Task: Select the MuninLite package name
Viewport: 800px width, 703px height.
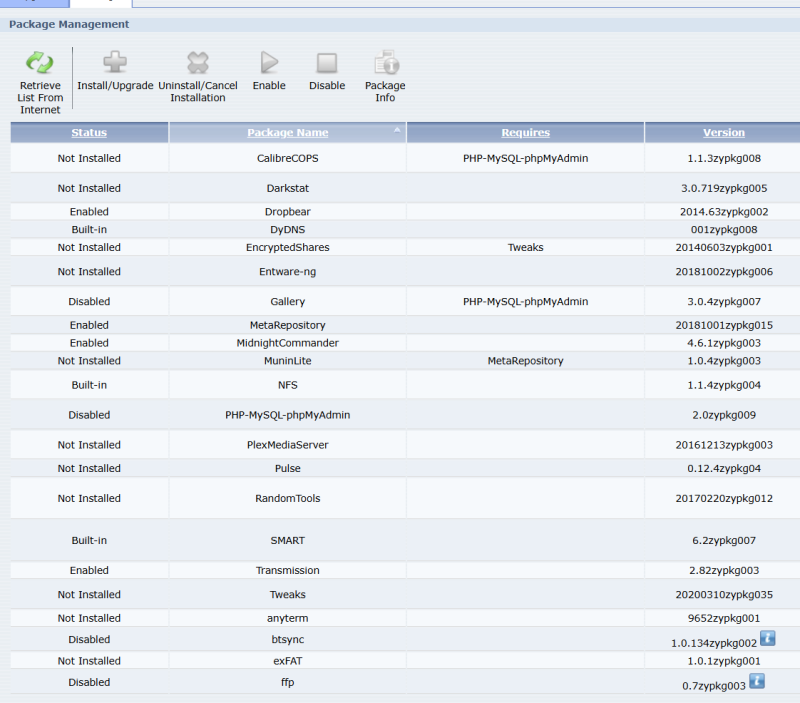Action: [287, 361]
